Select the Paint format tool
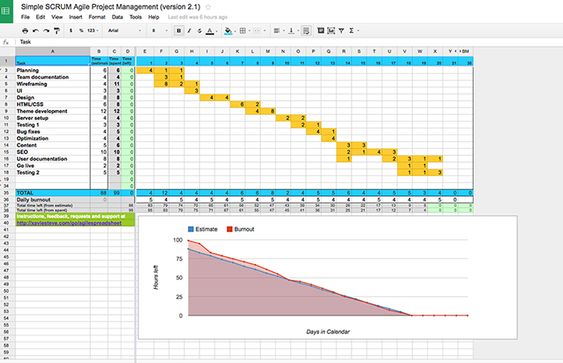 [x=57, y=31]
